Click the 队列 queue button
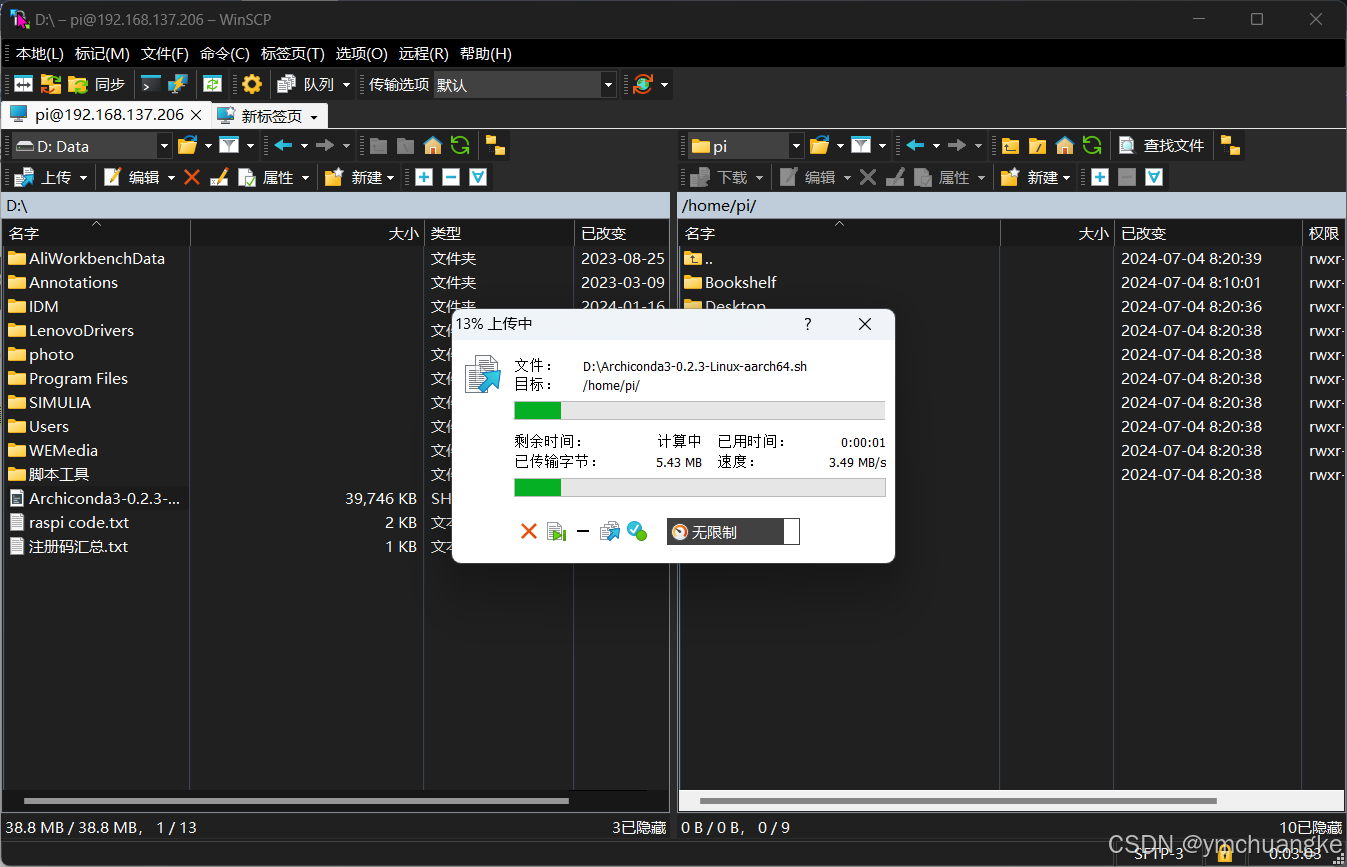The width and height of the screenshot is (1347, 867). coord(306,85)
